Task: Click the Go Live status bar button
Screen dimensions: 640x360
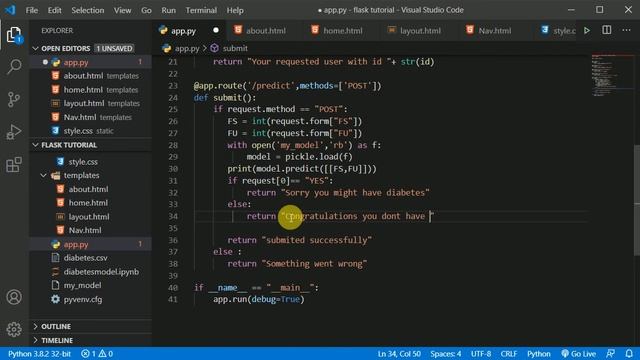Action: (x=578, y=353)
